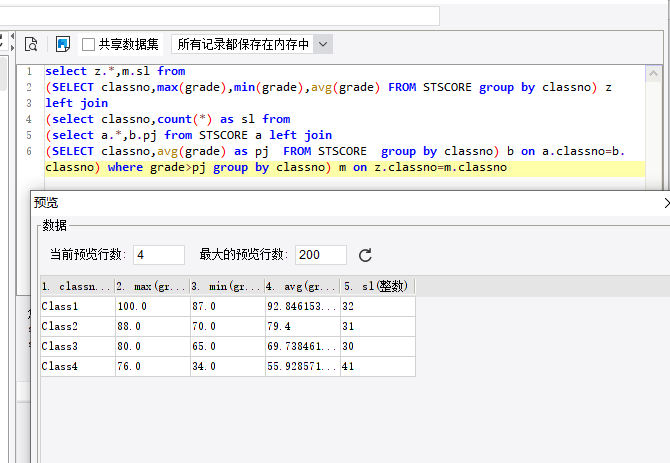Click the sl value 30 cell
The height and width of the screenshot is (463, 670).
(378, 346)
